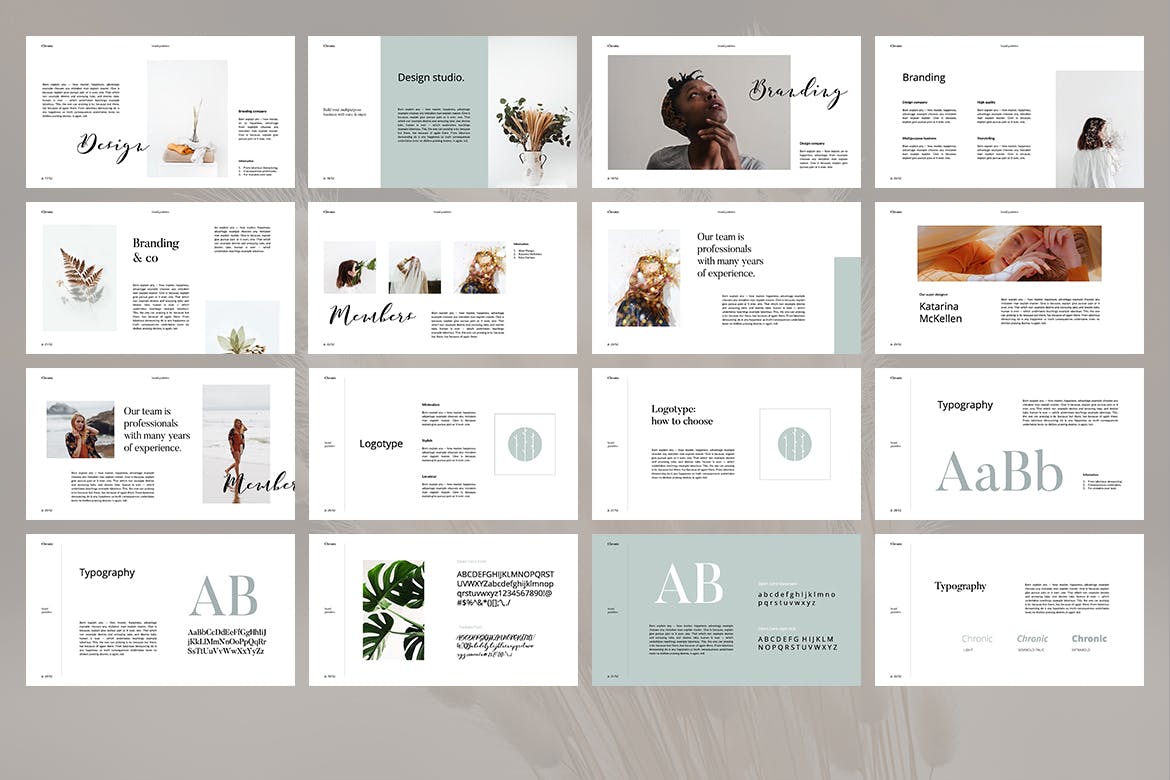
Task: Choose the Chronic italic font sample
Action: pyautogui.click(x=1032, y=639)
